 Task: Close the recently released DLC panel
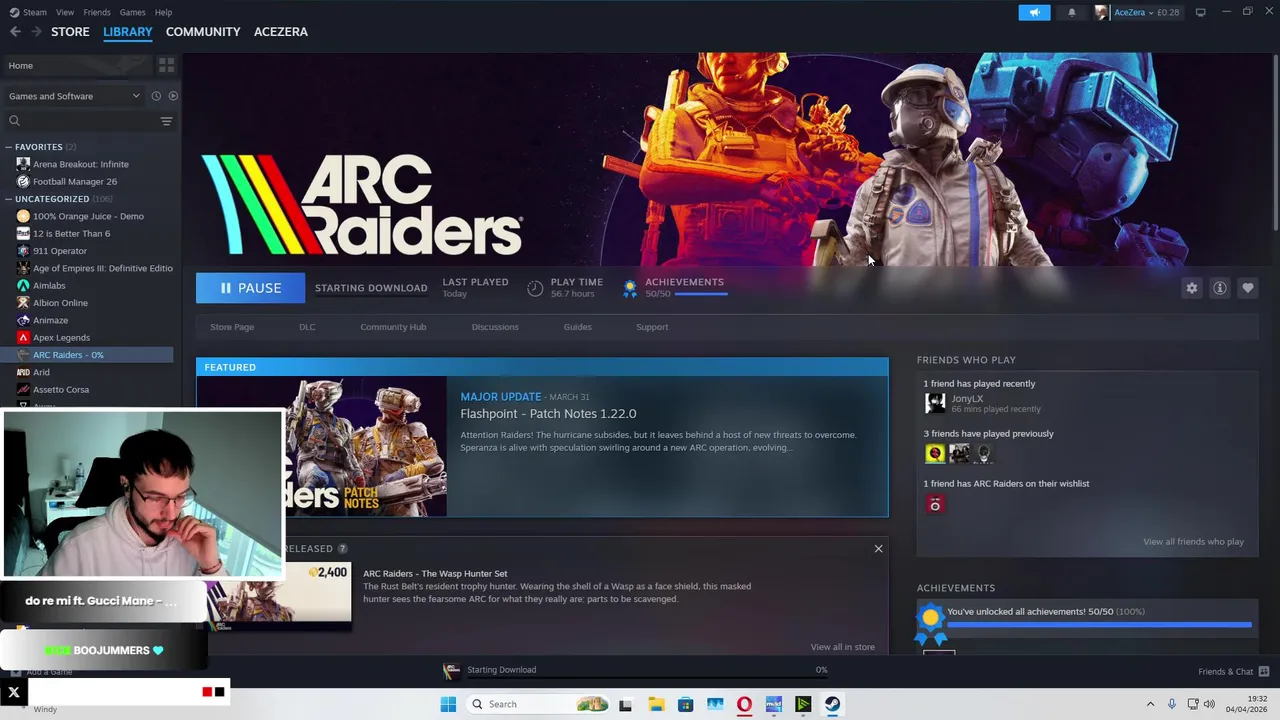click(878, 548)
